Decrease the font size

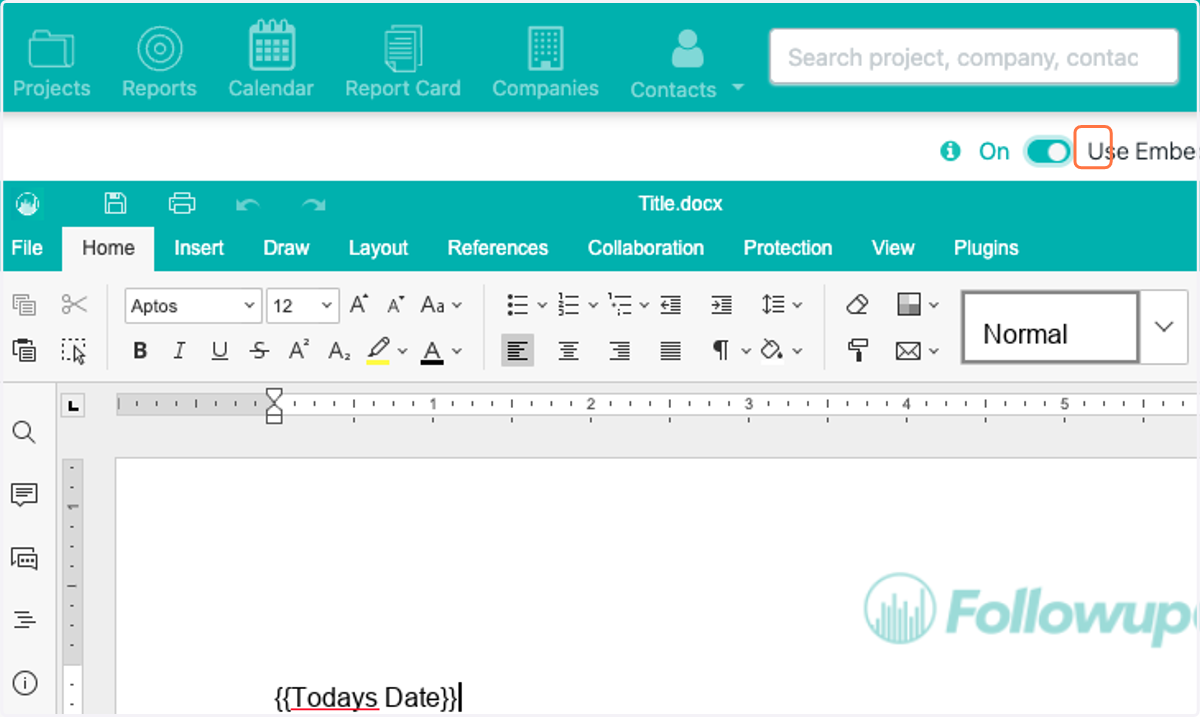point(396,305)
